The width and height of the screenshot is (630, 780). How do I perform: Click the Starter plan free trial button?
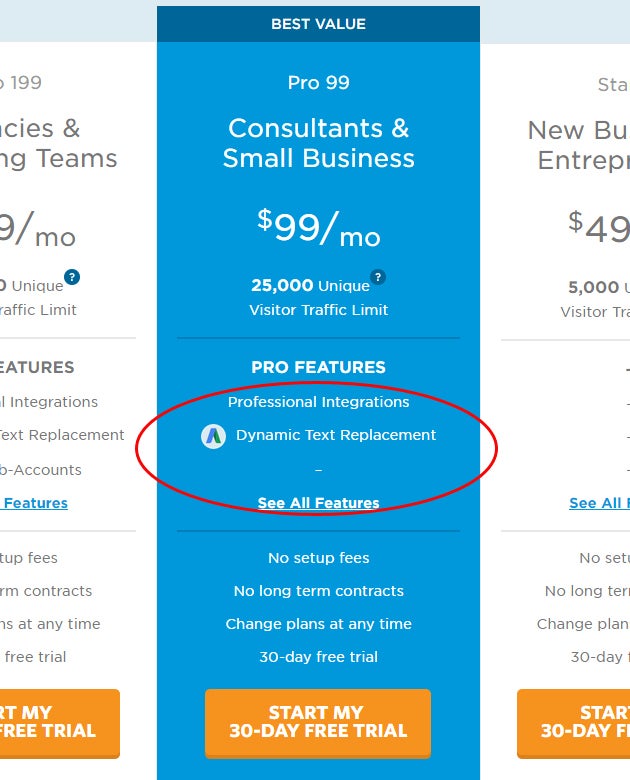[x=574, y=723]
